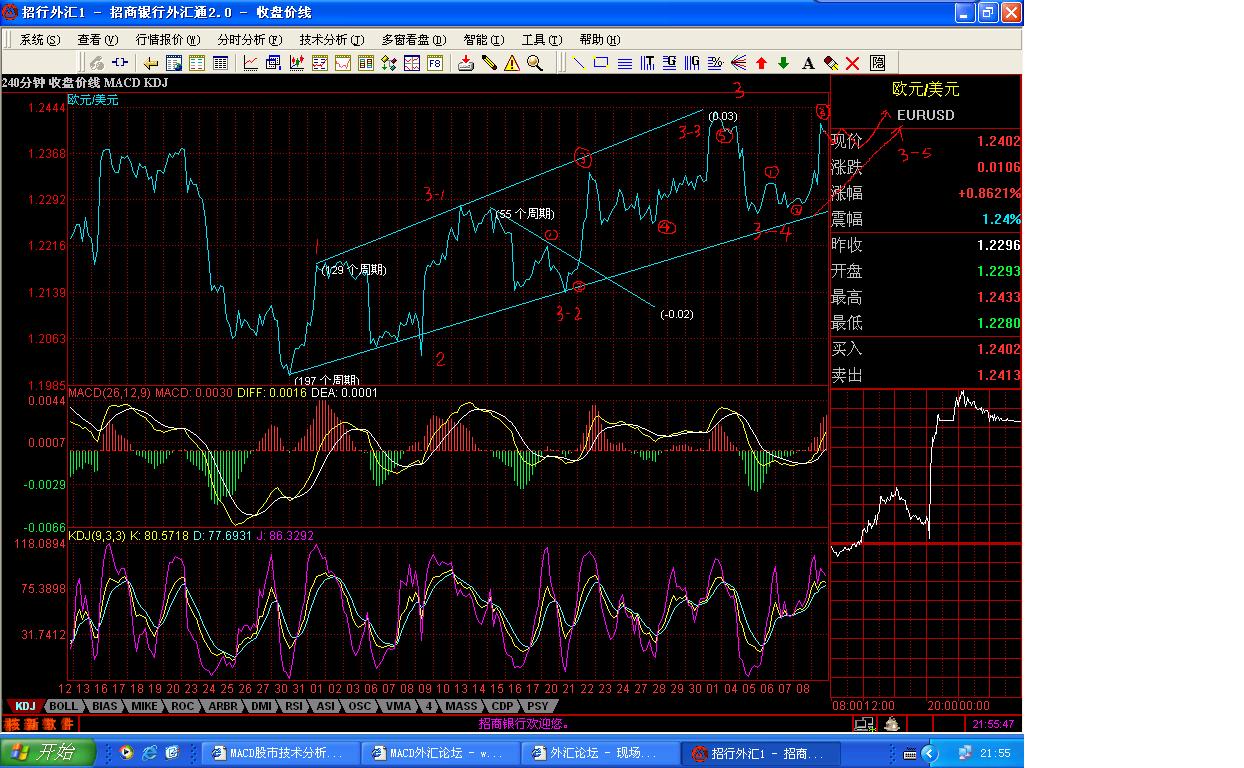The height and width of the screenshot is (768, 1244).
Task: Insert a red up arrow marker
Action: [x=761, y=63]
